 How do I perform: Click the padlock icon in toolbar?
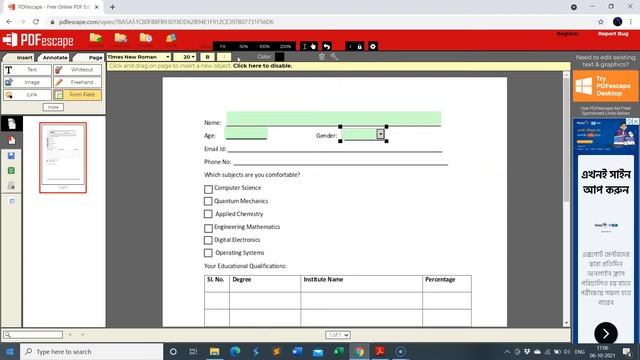tap(359, 47)
